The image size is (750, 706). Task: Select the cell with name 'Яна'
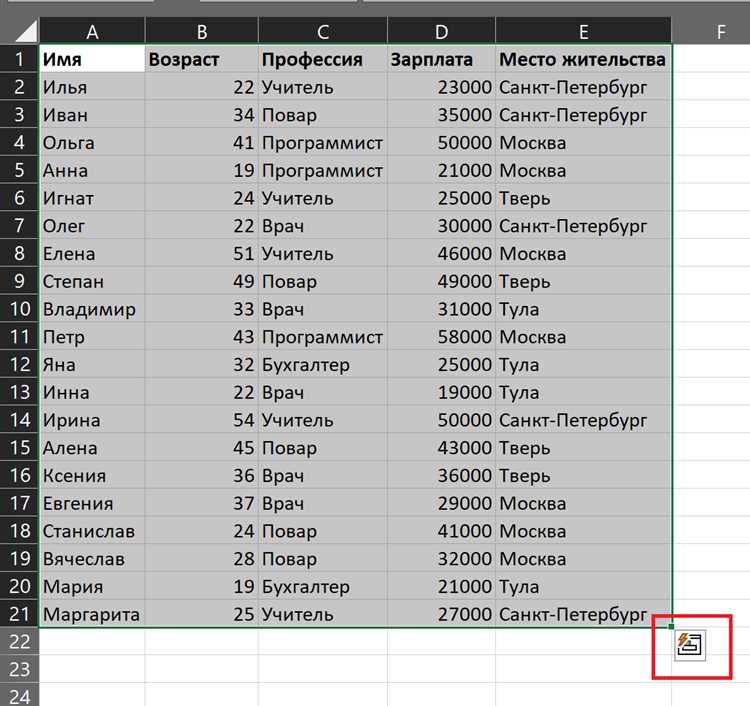pos(92,364)
